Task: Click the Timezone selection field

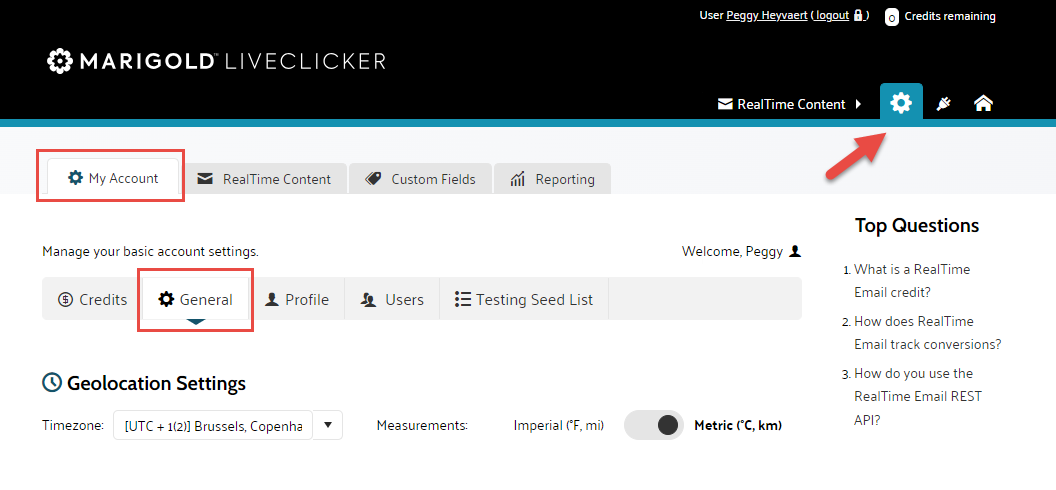Action: [x=213, y=425]
